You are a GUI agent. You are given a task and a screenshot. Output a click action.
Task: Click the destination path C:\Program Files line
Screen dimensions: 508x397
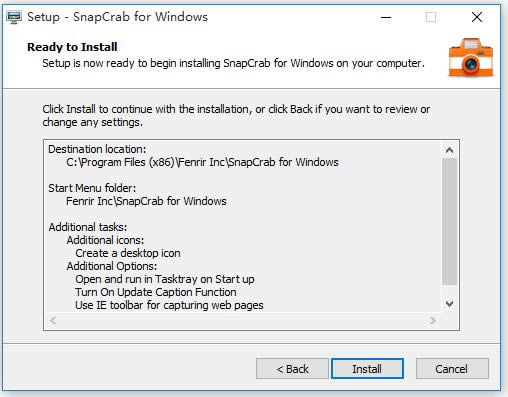coord(202,162)
